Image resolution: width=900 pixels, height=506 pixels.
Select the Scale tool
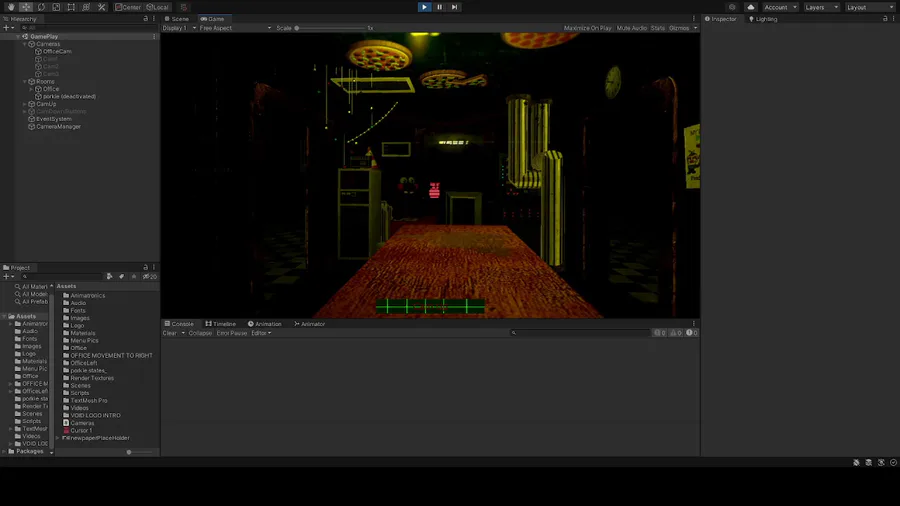click(56, 7)
